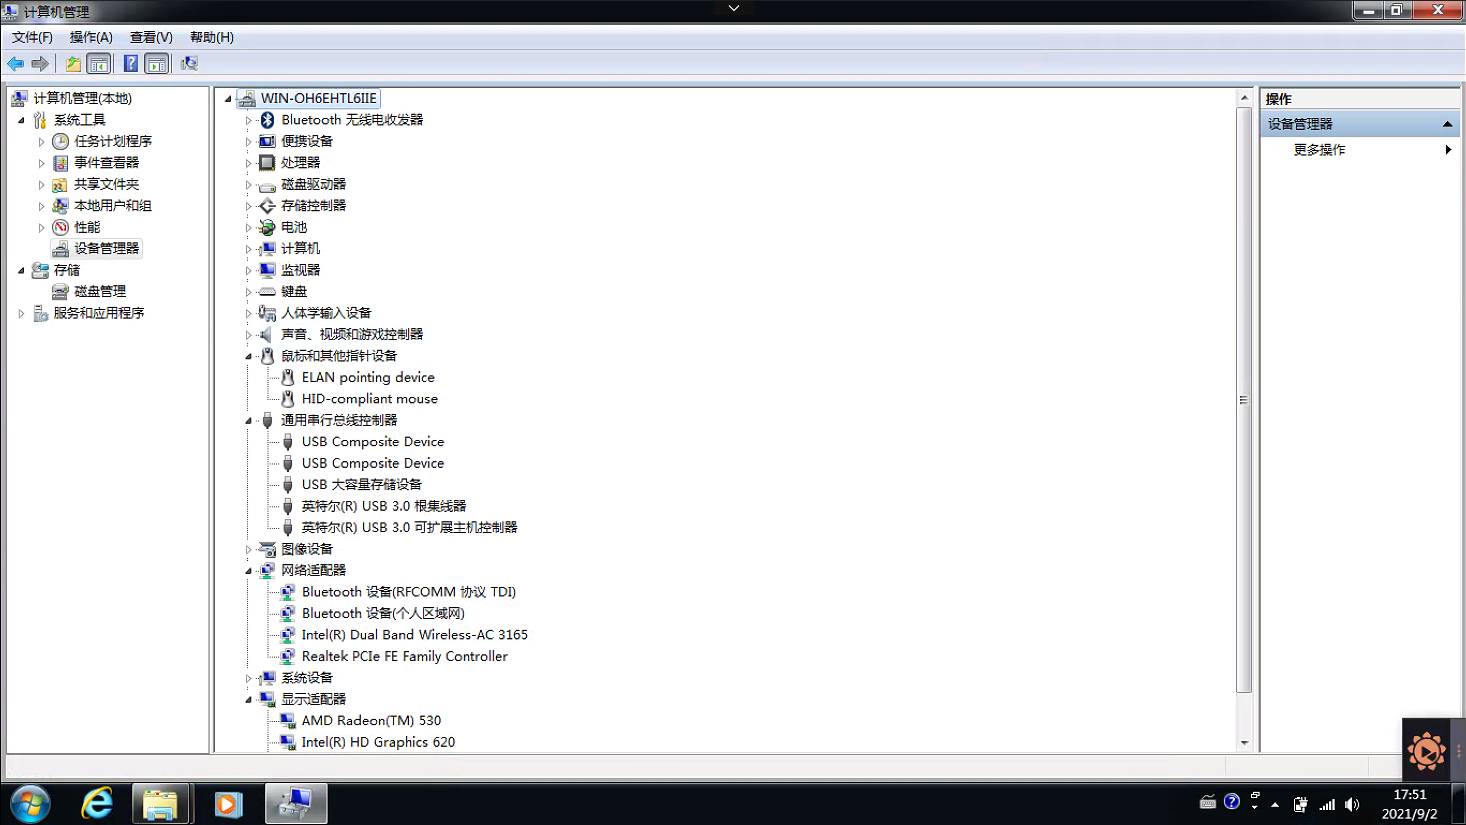Click the 事件查看器 icon in left tree
Viewport: 1466px width, 825px height.
pyautogui.click(x=61, y=163)
